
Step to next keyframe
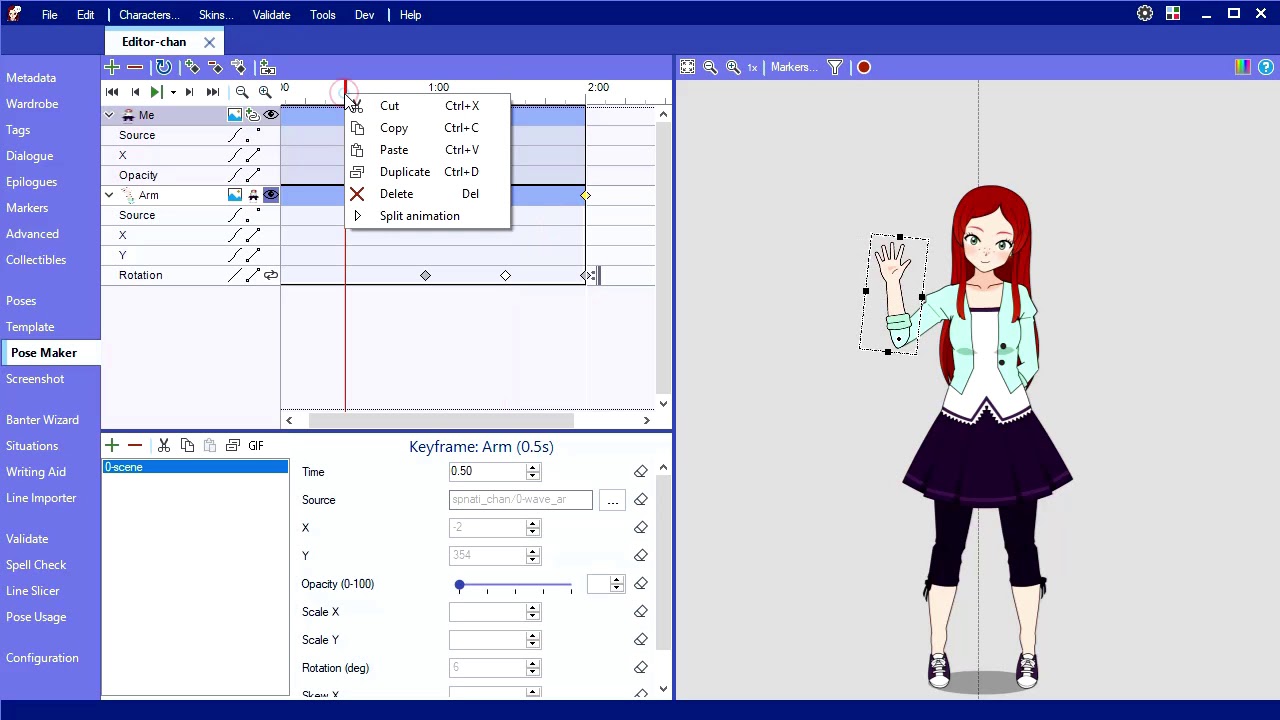coord(189,92)
